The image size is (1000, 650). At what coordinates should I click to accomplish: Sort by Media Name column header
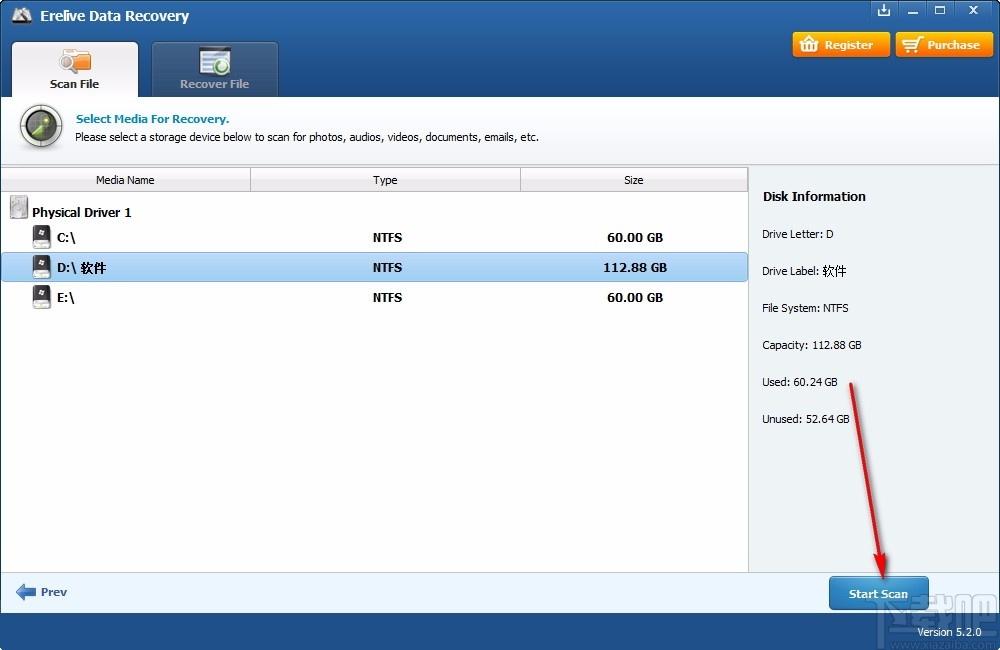click(x=126, y=180)
